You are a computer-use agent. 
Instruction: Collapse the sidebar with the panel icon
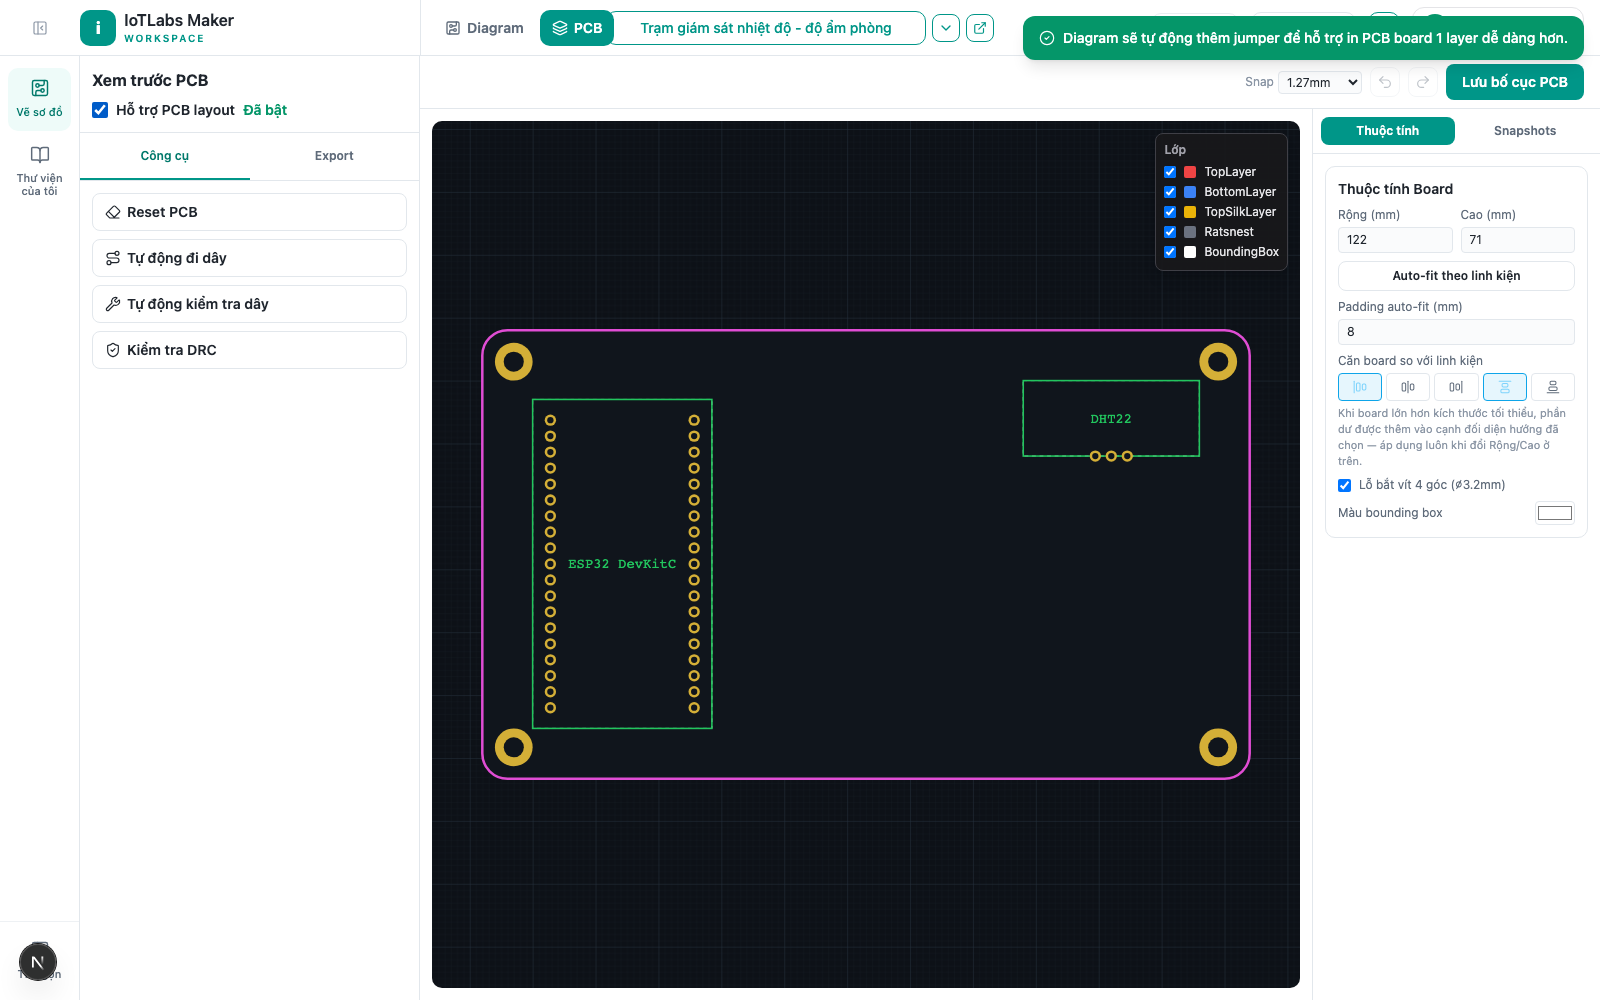click(40, 28)
